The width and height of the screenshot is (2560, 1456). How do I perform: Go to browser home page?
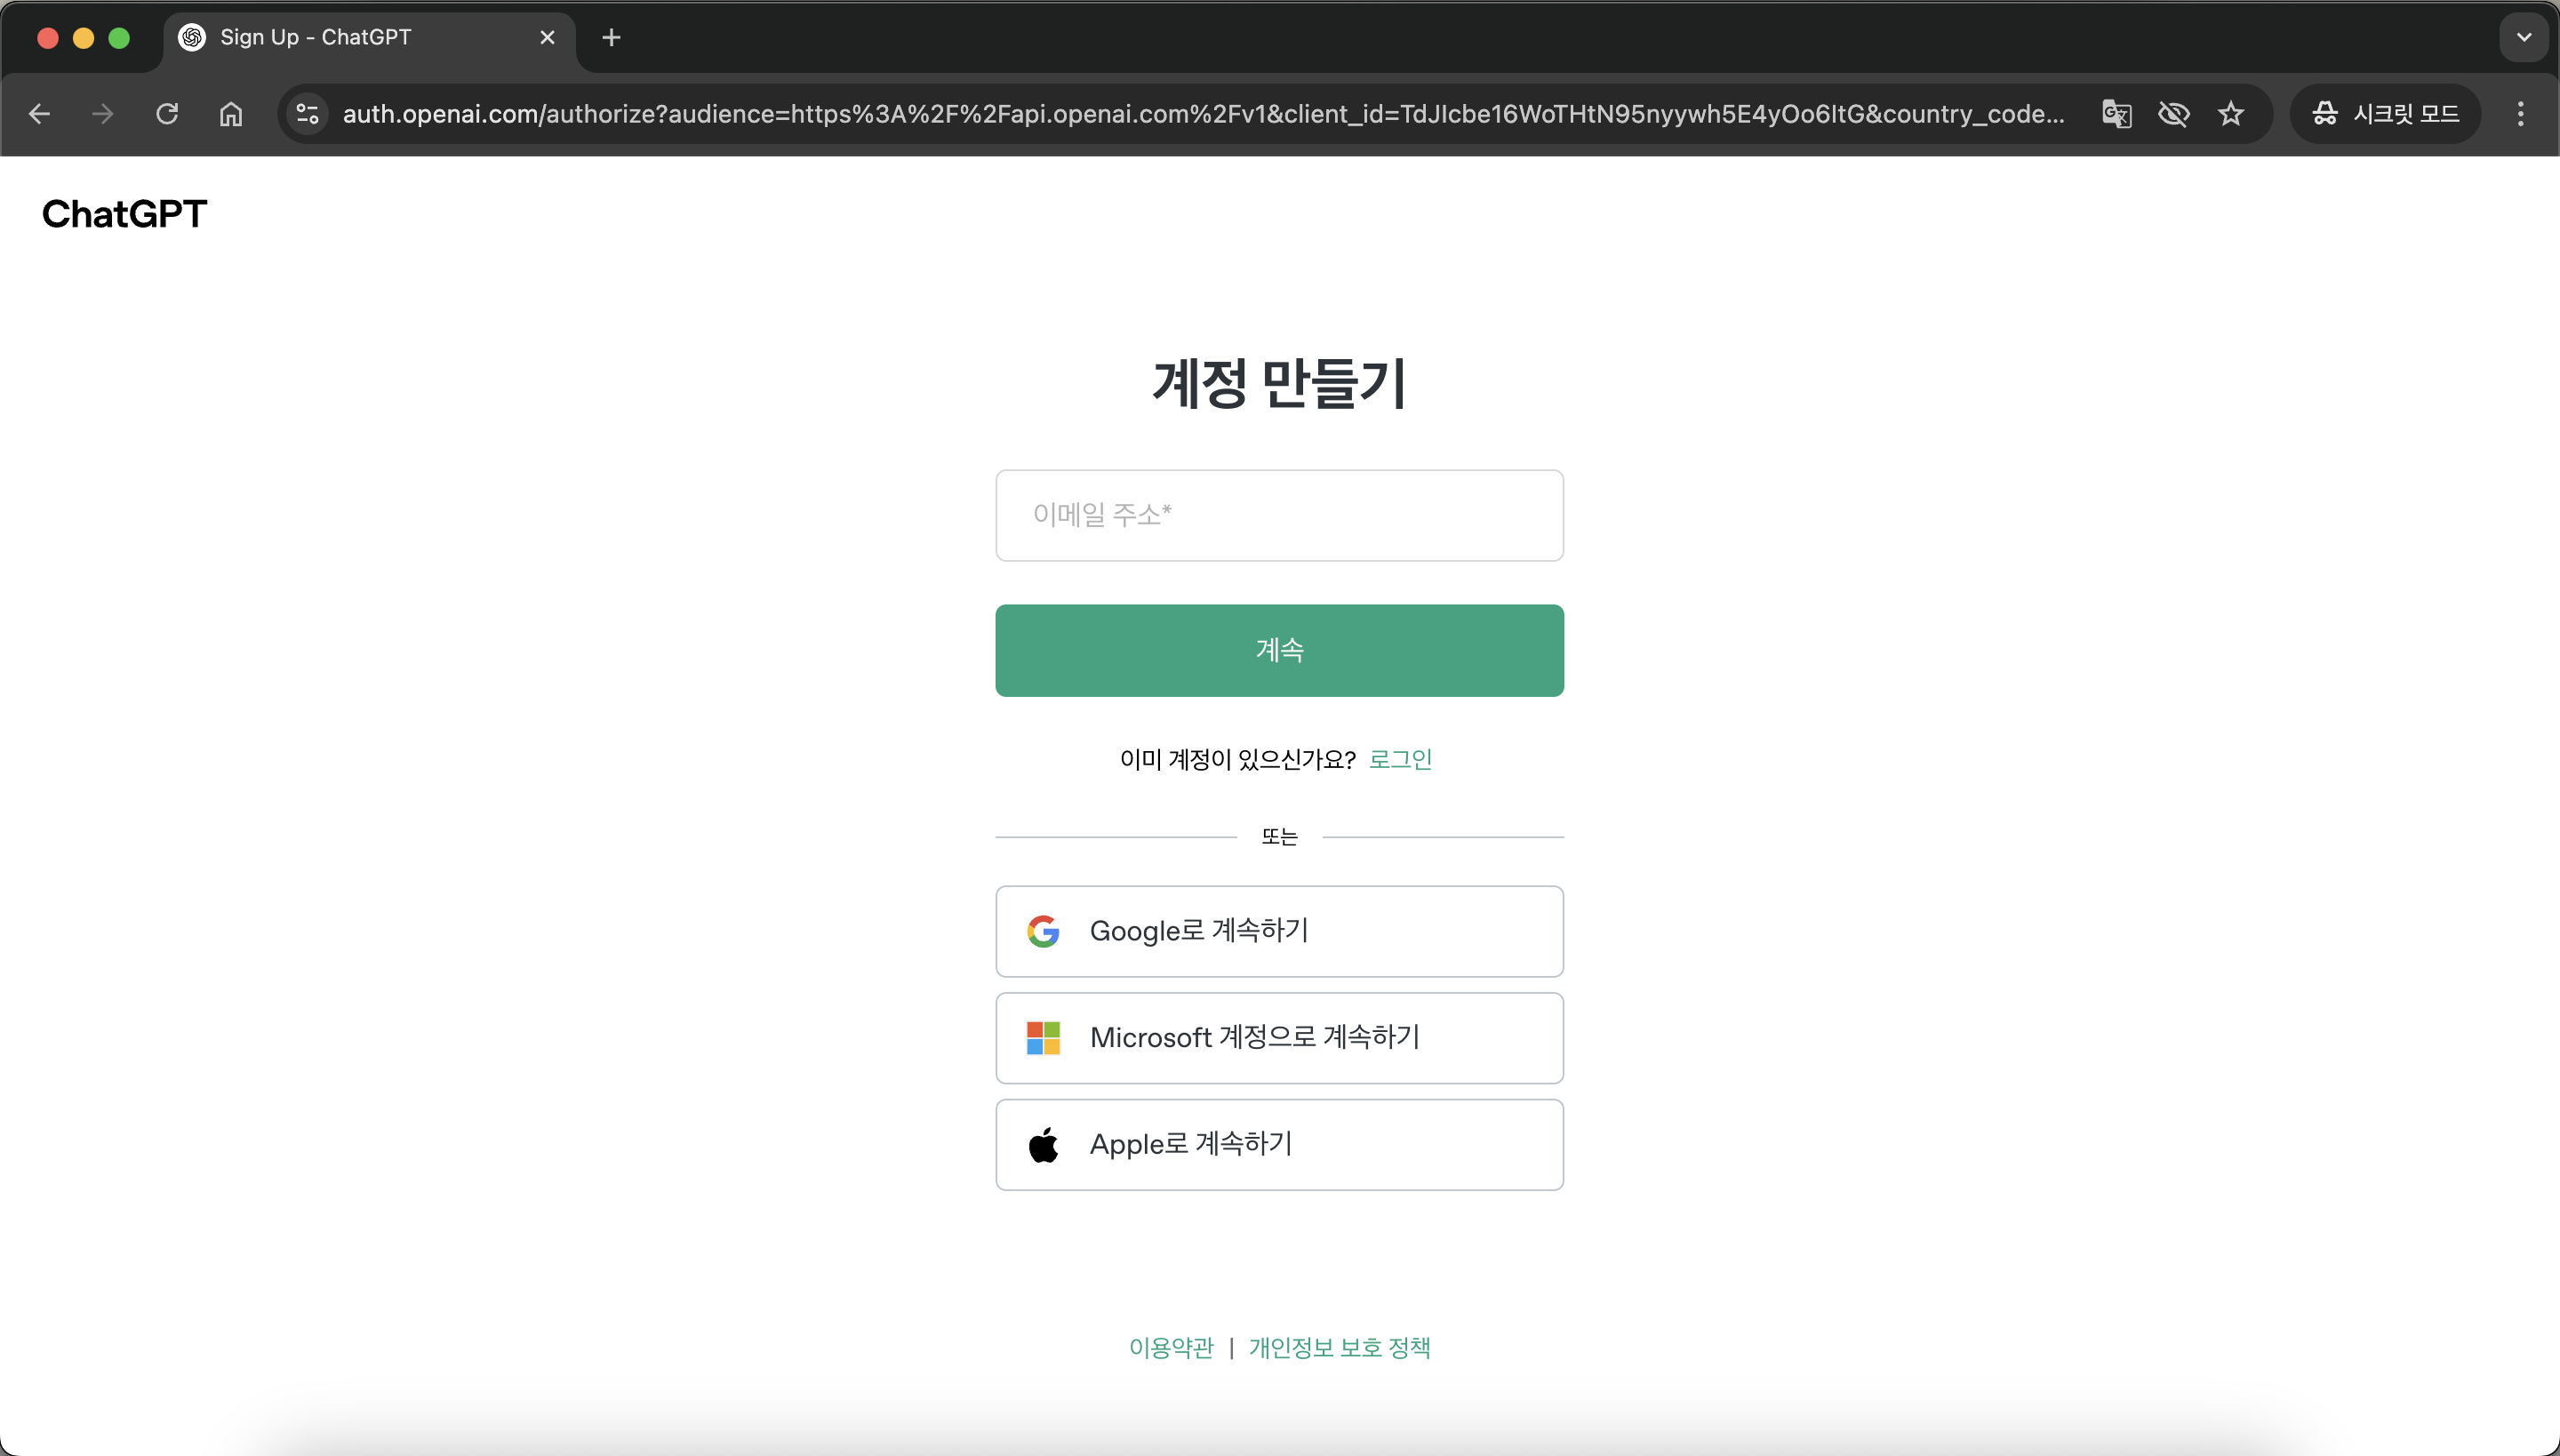231,114
